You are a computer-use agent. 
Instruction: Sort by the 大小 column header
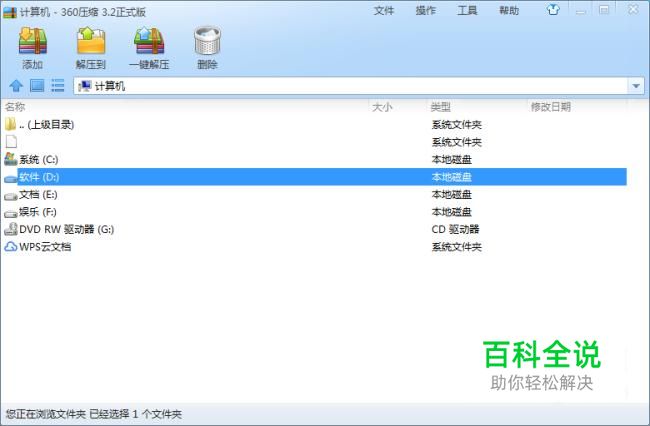click(x=382, y=107)
